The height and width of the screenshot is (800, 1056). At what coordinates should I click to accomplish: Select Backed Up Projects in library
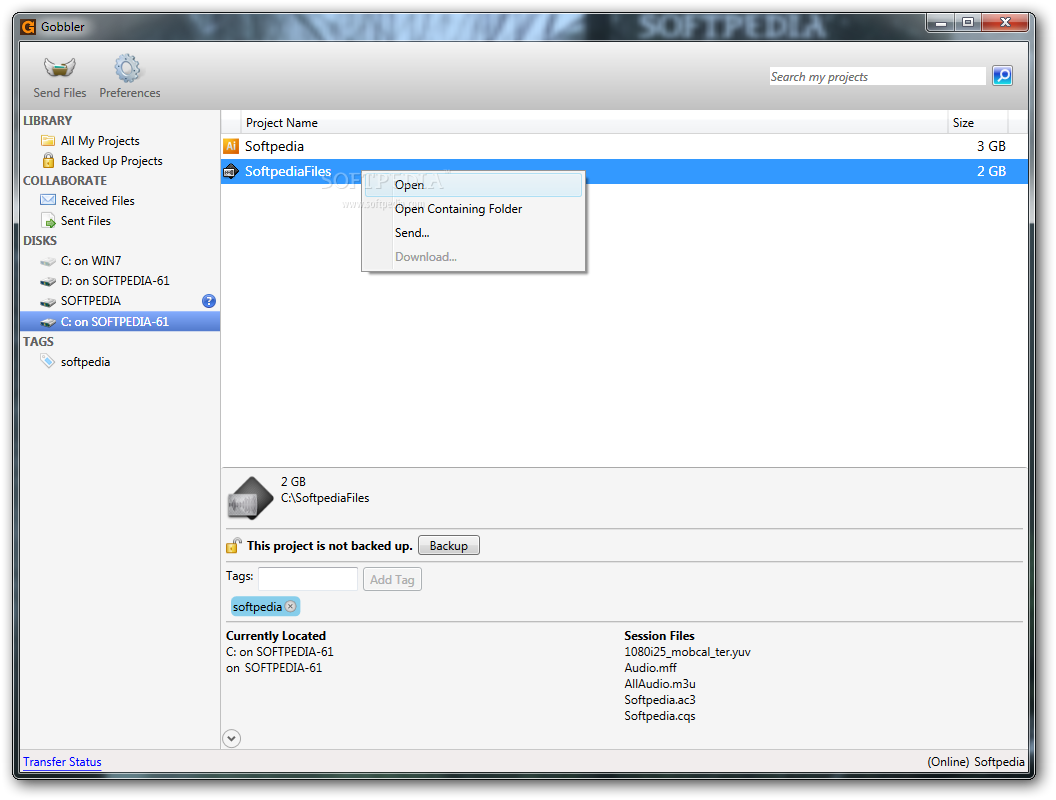pyautogui.click(x=112, y=161)
